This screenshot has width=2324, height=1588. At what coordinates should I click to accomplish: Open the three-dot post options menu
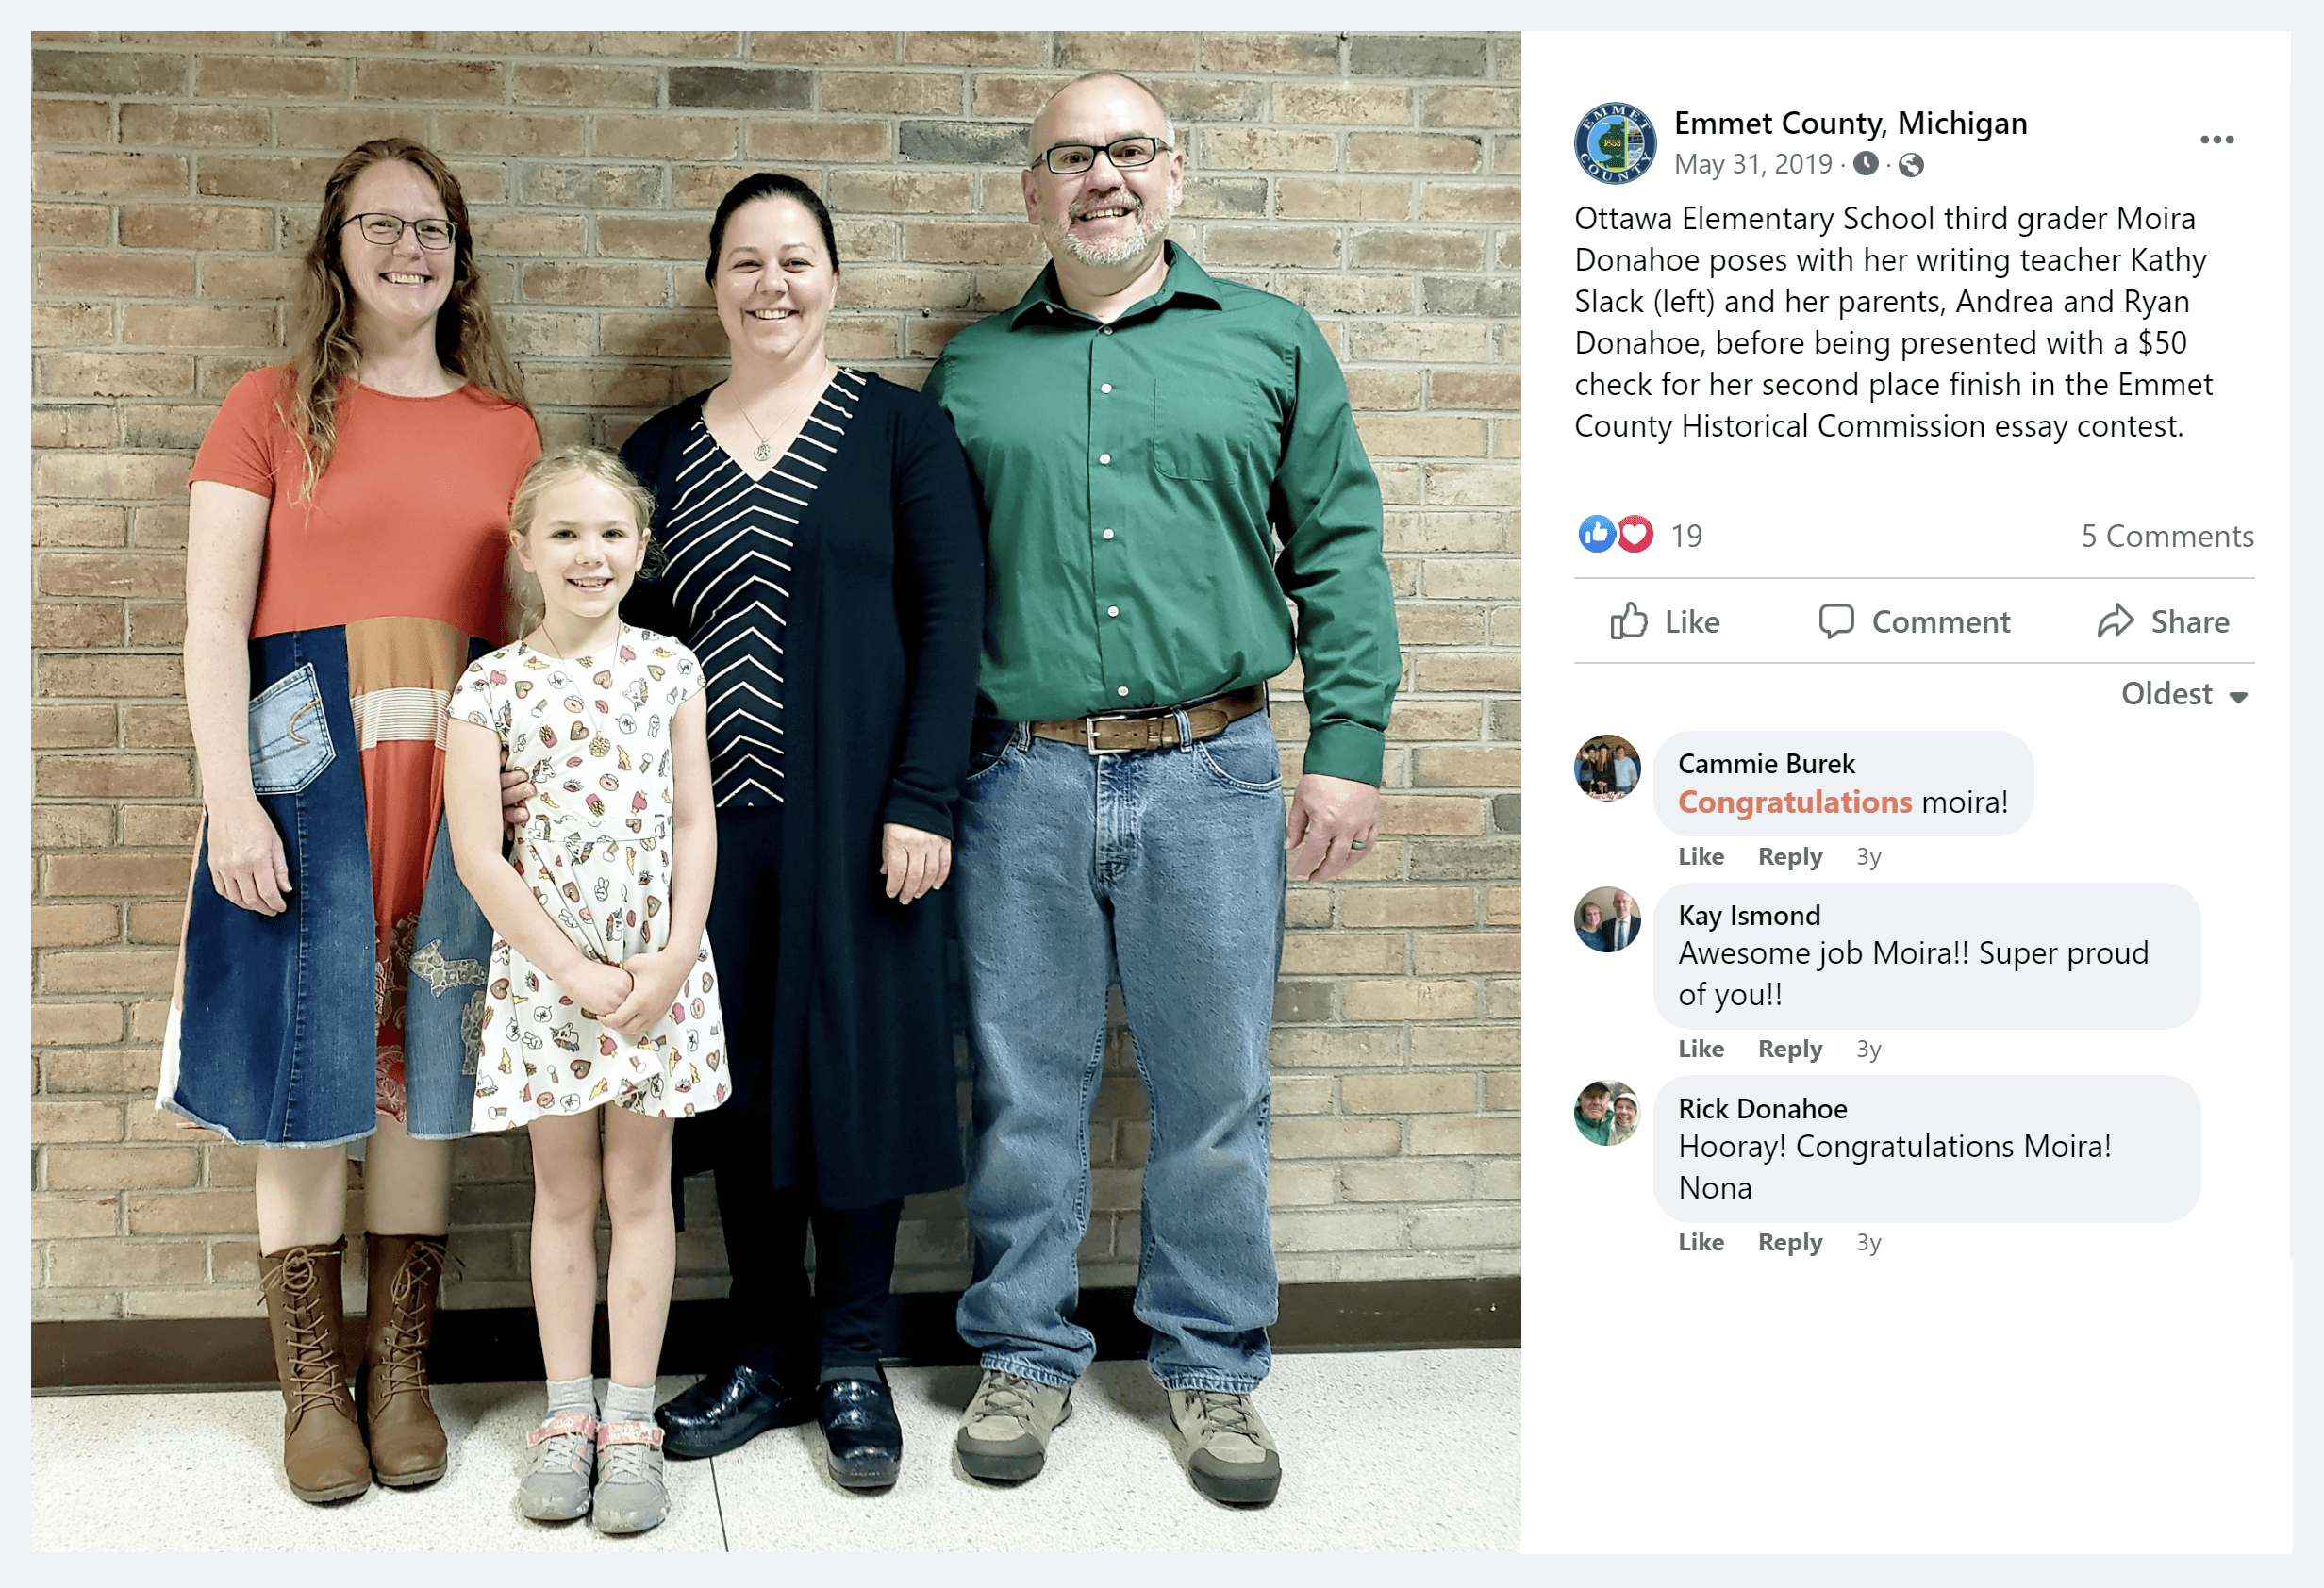(x=2216, y=140)
